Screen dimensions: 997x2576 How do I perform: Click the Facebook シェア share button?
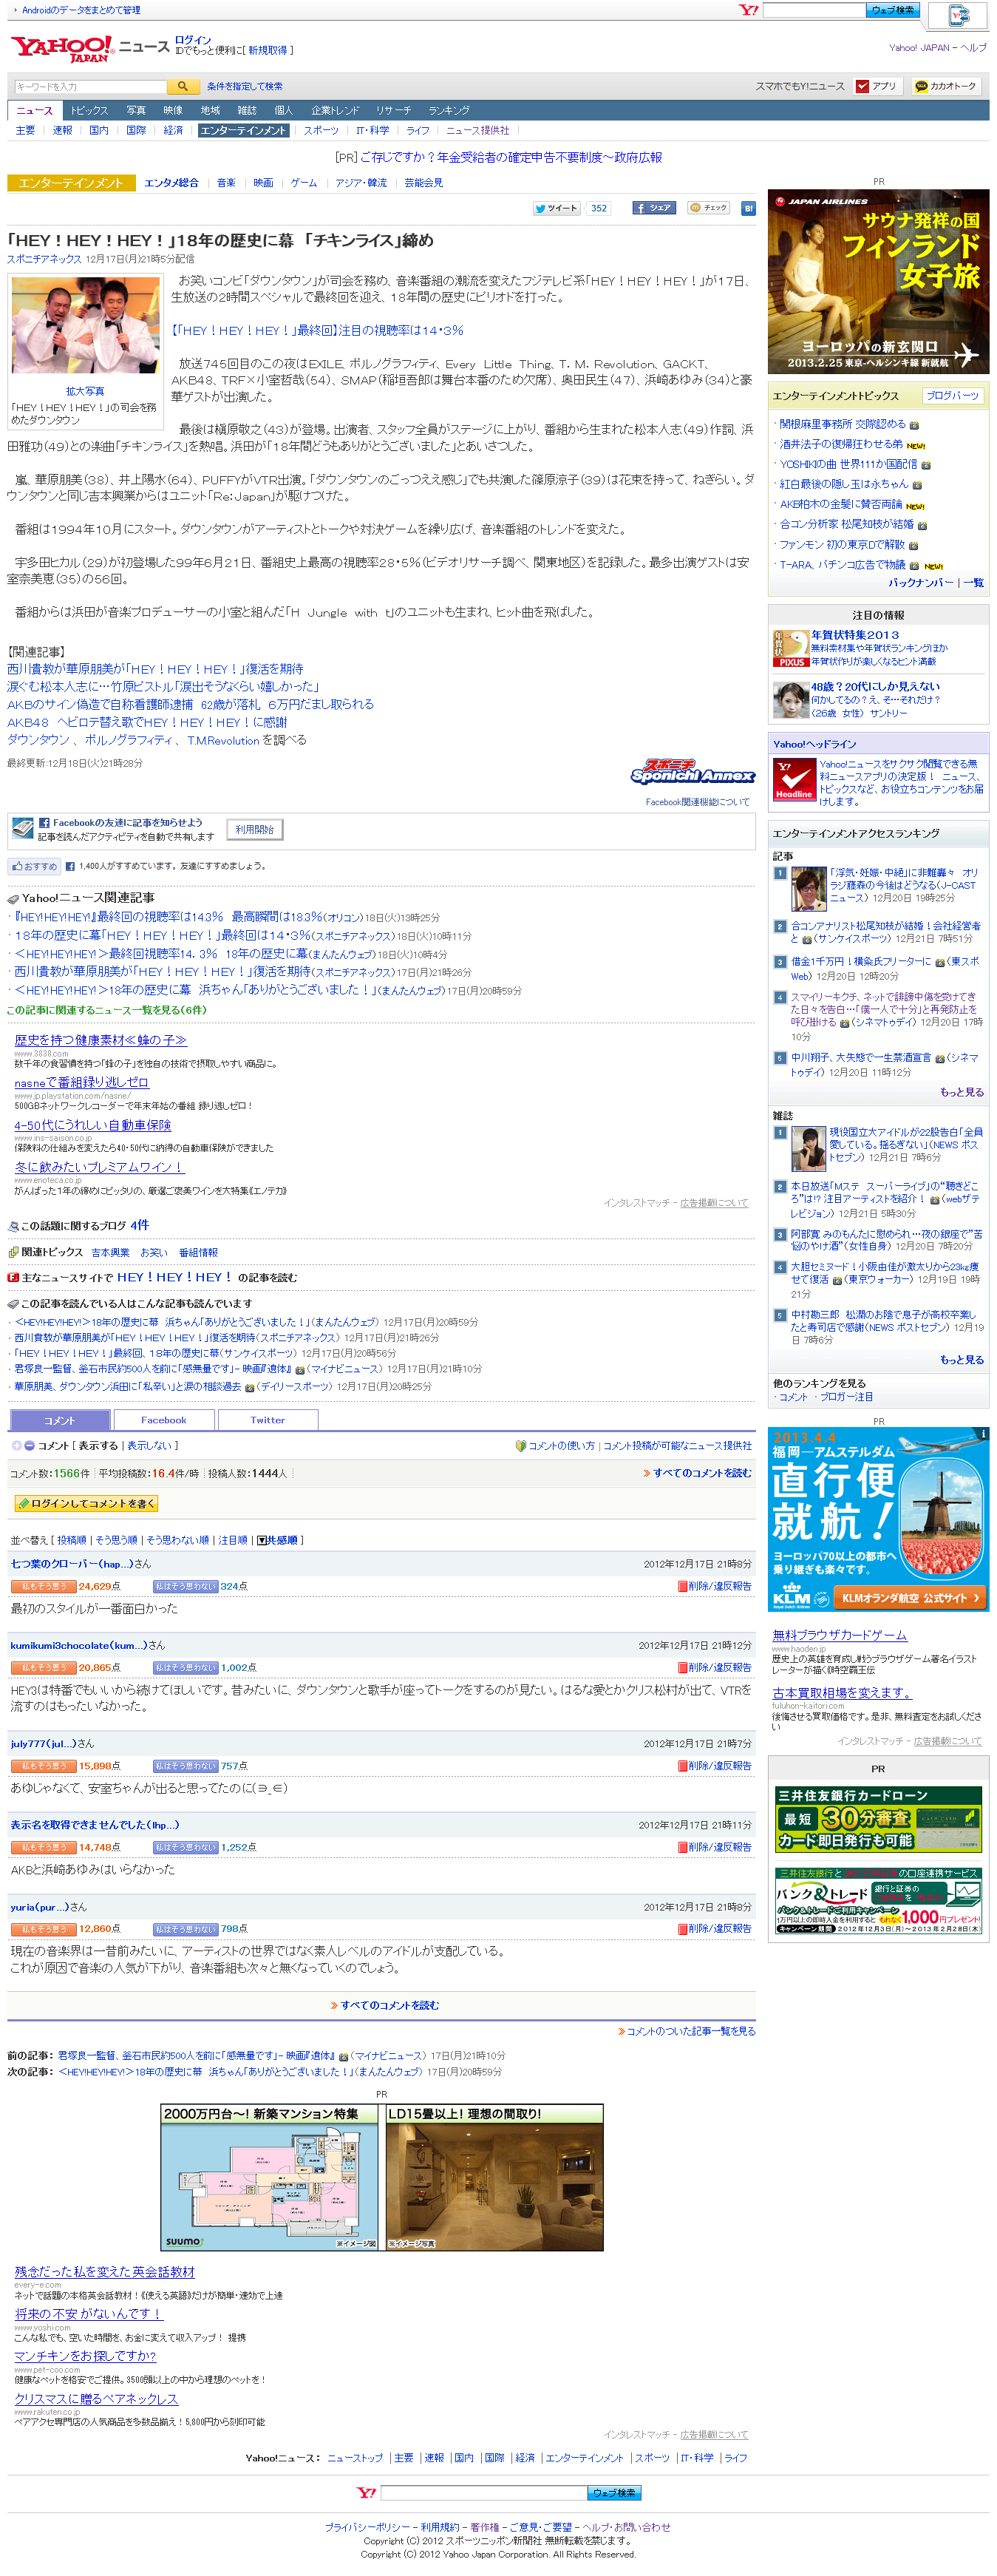(653, 208)
